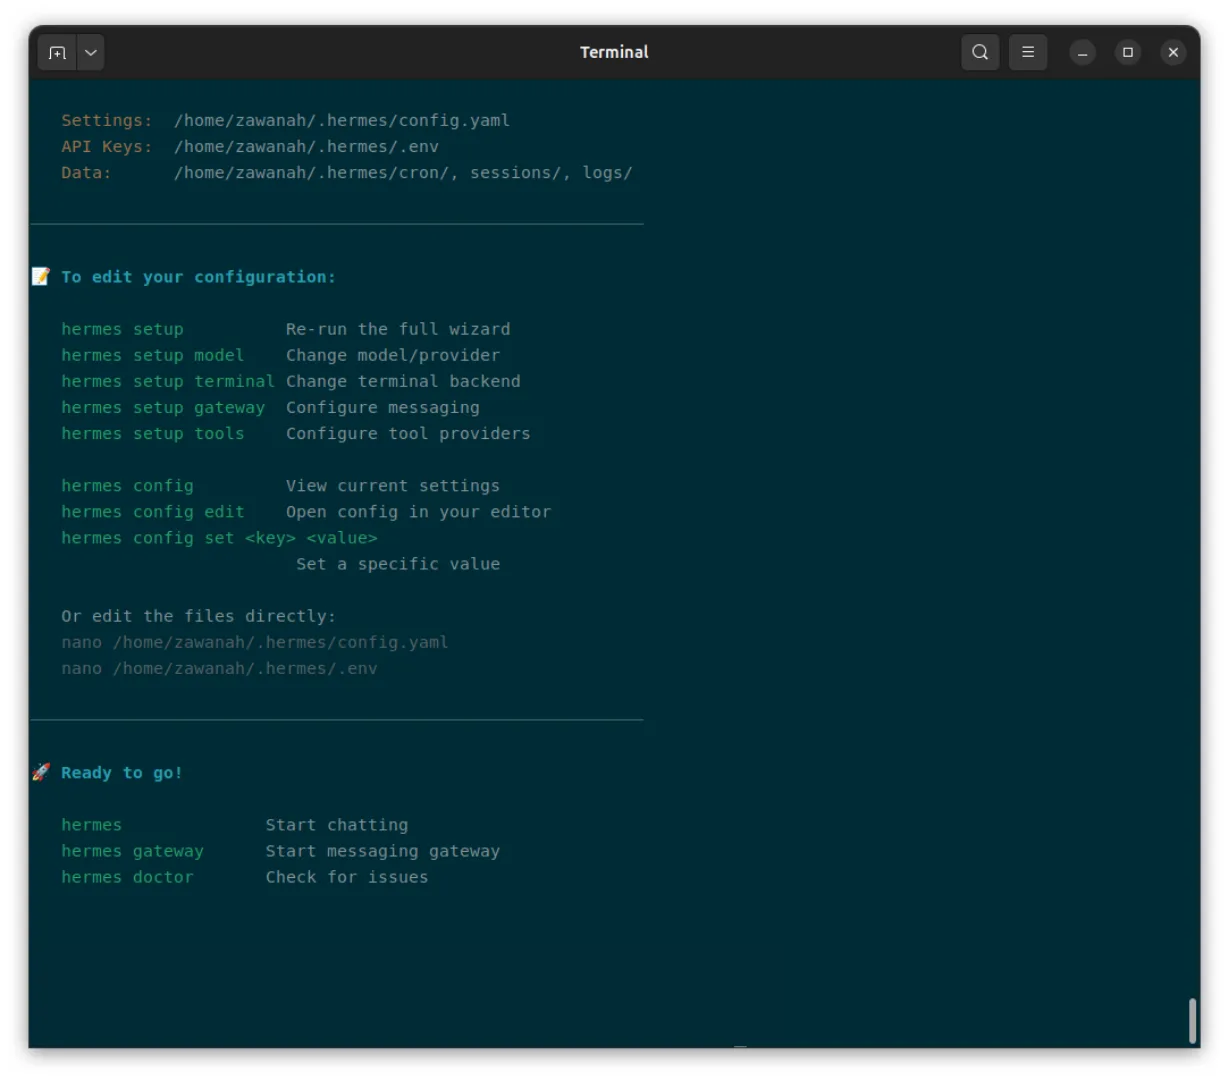1229x1080 pixels.
Task: Click 'Start messaging gateway' description
Action: (383, 851)
